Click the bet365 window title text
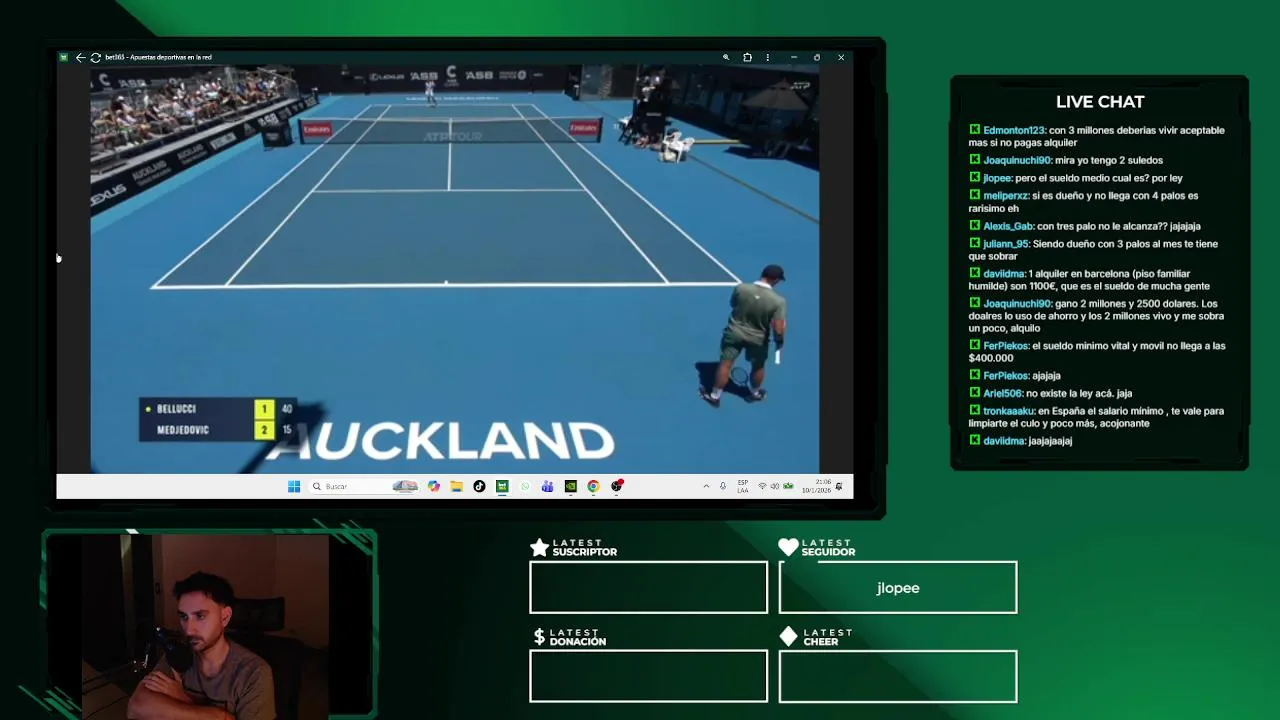This screenshot has height=720, width=1280. click(158, 57)
